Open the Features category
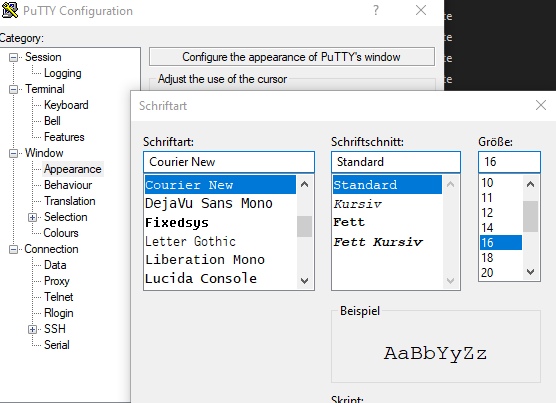This screenshot has height=403, width=556. click(64, 137)
